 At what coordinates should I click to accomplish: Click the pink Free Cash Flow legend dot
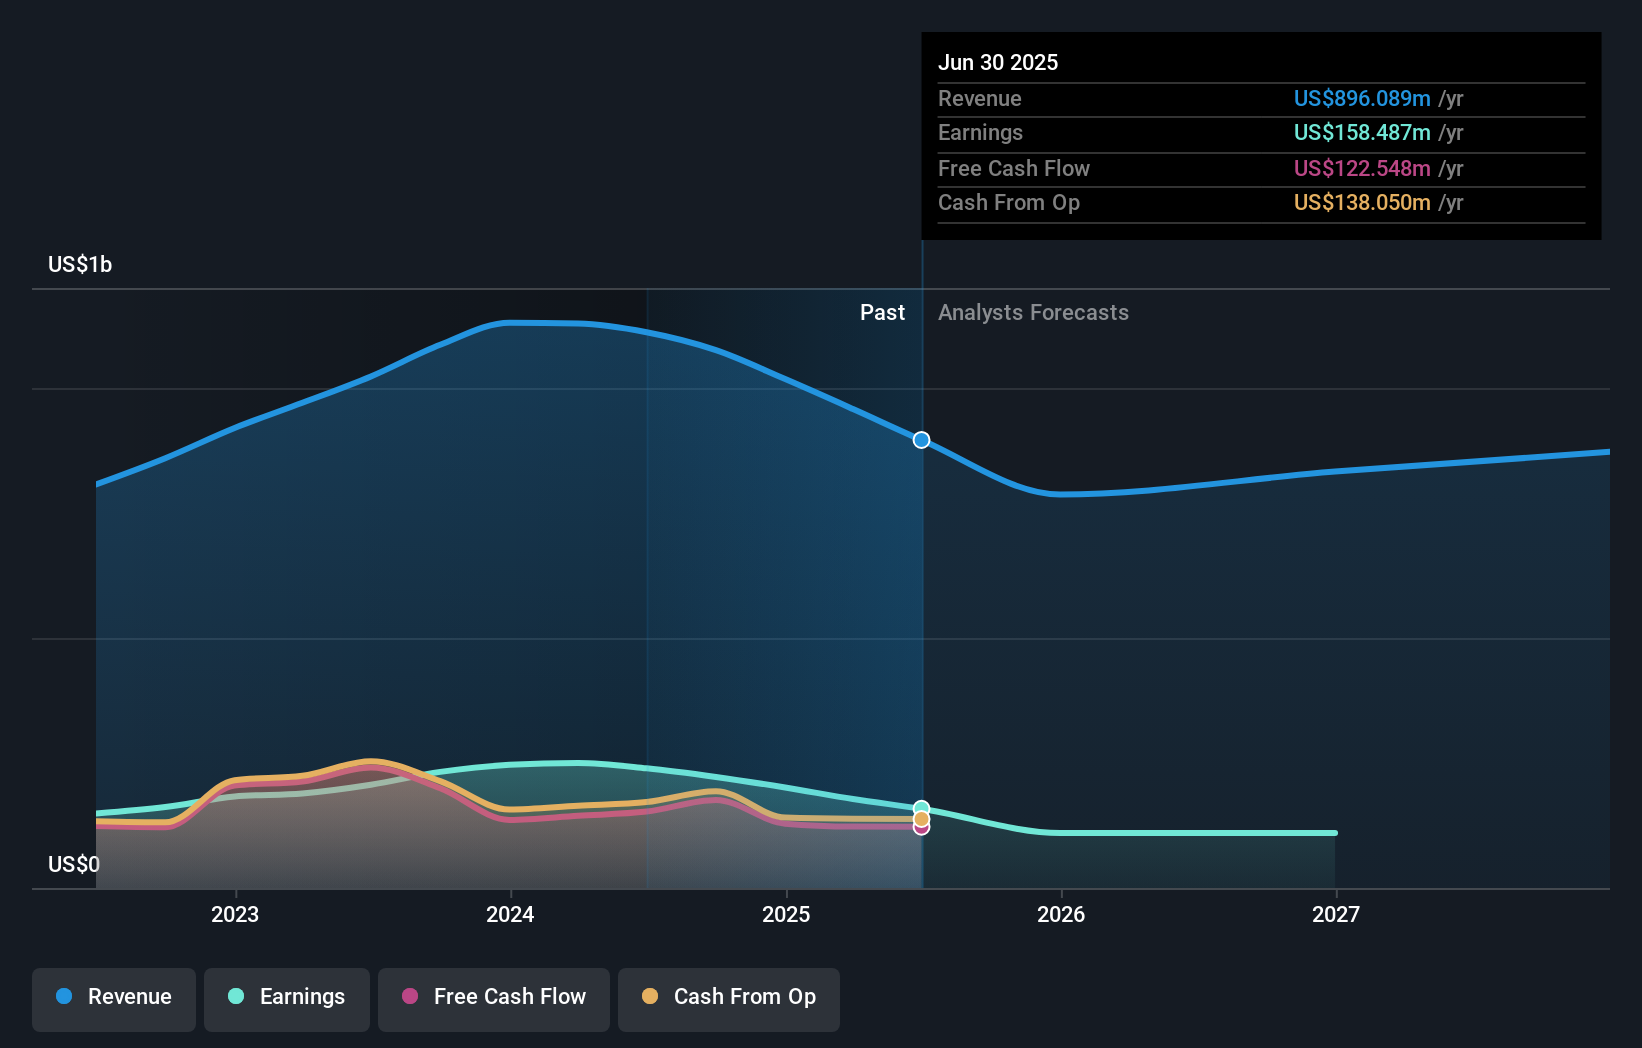pyautogui.click(x=410, y=996)
